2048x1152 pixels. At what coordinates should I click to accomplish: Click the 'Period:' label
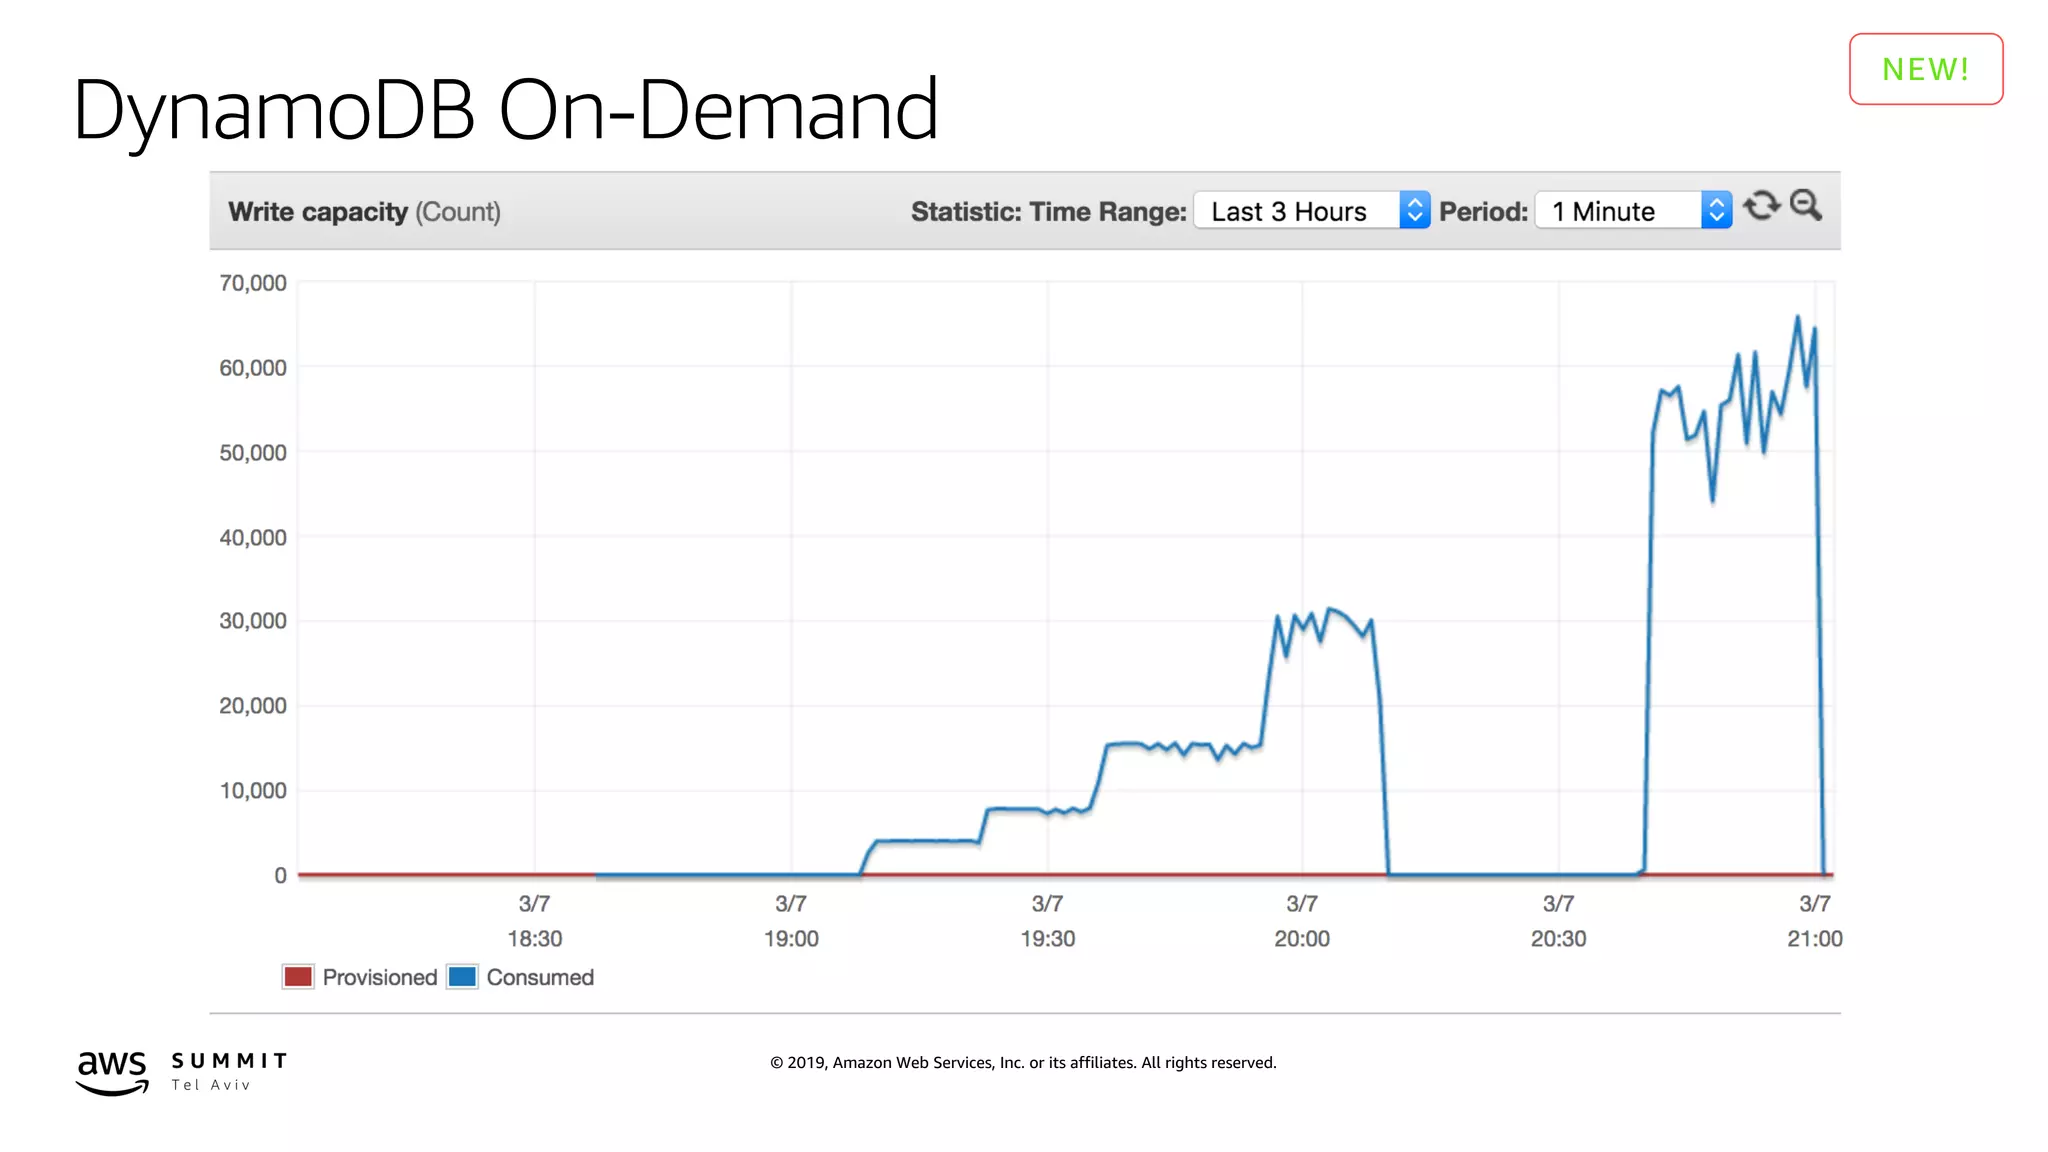(x=1483, y=212)
